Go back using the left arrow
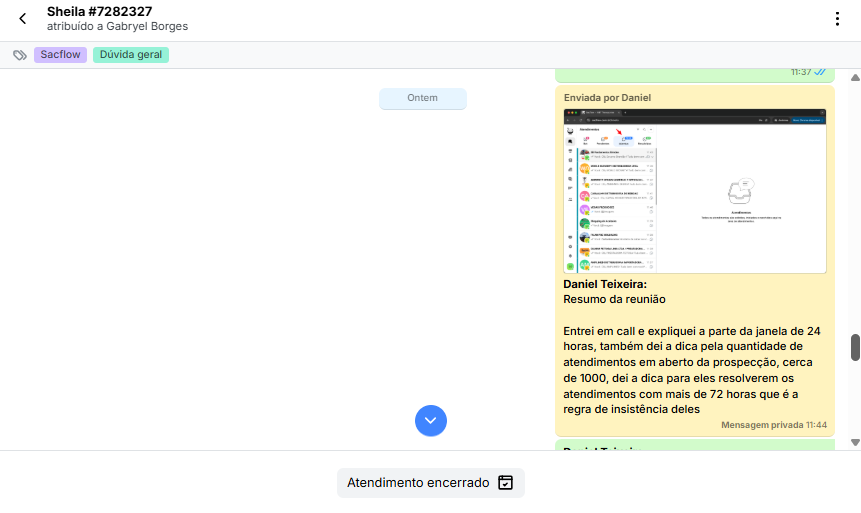This screenshot has width=861, height=513. [x=23, y=19]
